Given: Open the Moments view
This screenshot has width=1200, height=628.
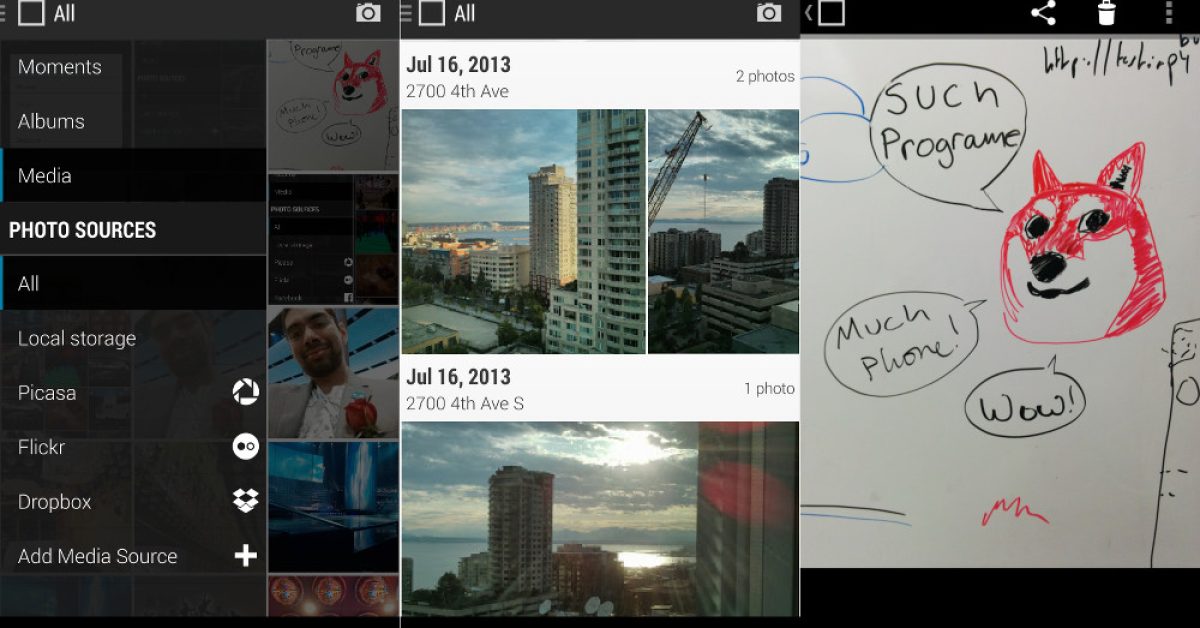Looking at the screenshot, I should [60, 67].
